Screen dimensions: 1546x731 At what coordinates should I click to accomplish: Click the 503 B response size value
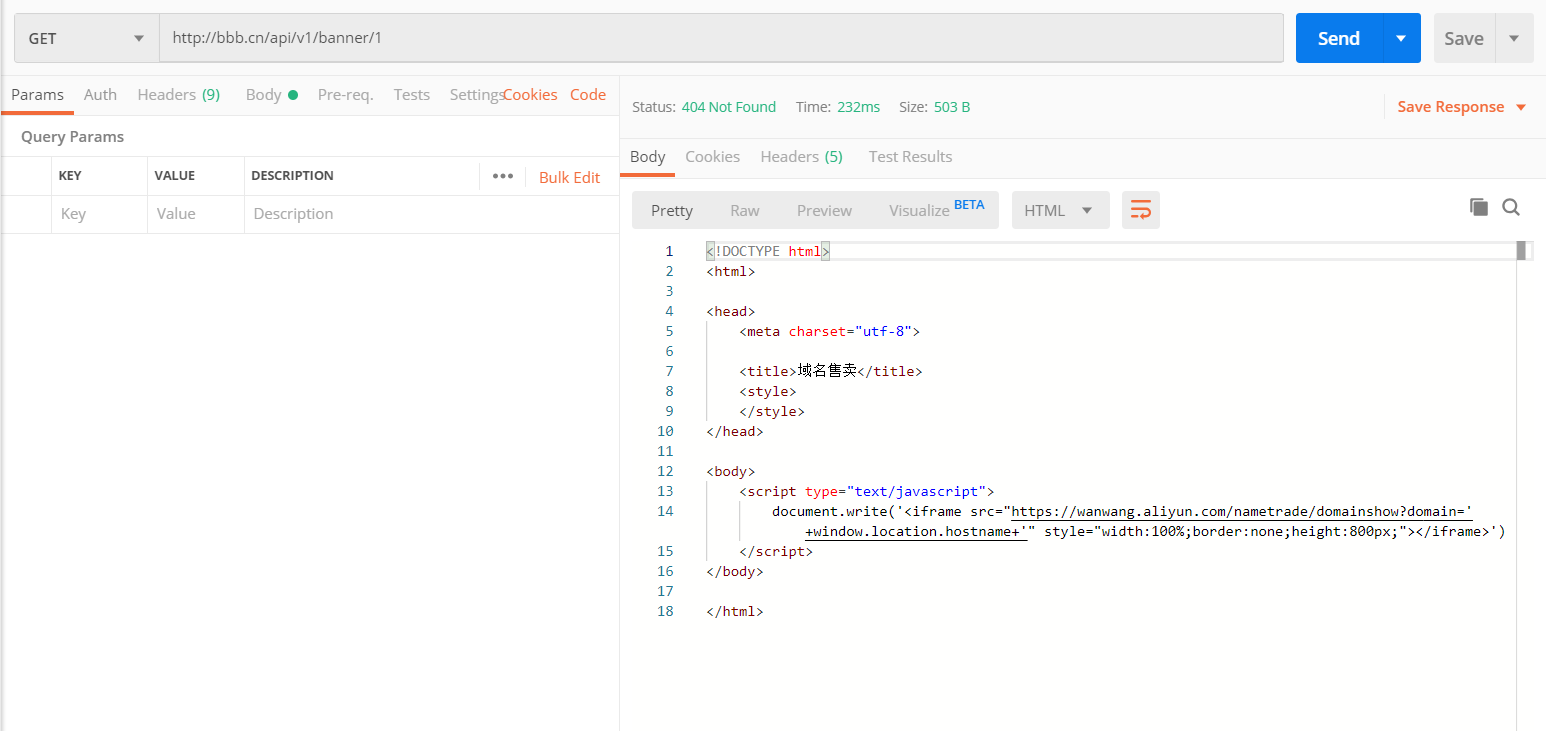coord(952,107)
